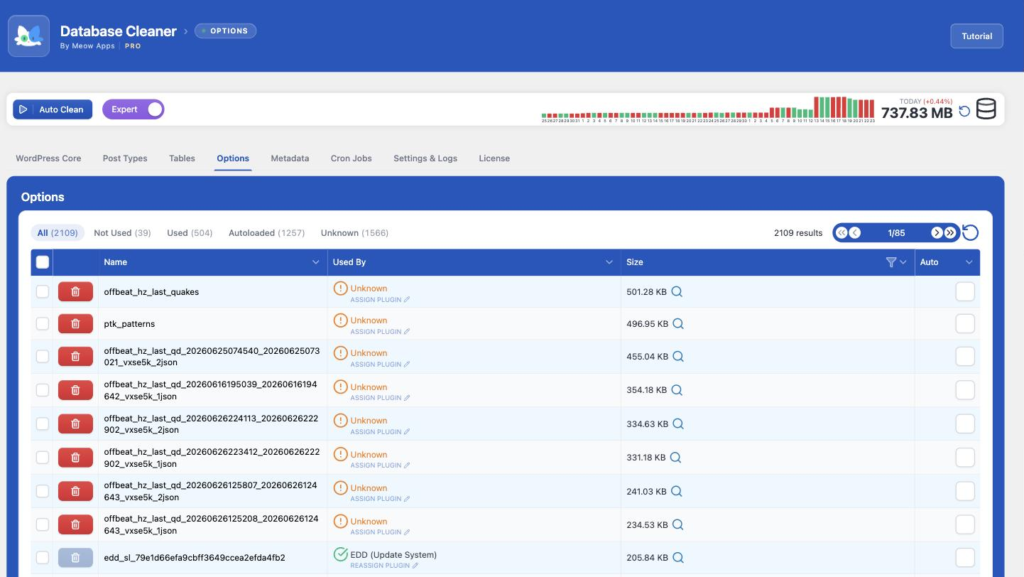Inspect 234.53 KB value with magnifier
The image size is (1024, 577).
[678, 525]
